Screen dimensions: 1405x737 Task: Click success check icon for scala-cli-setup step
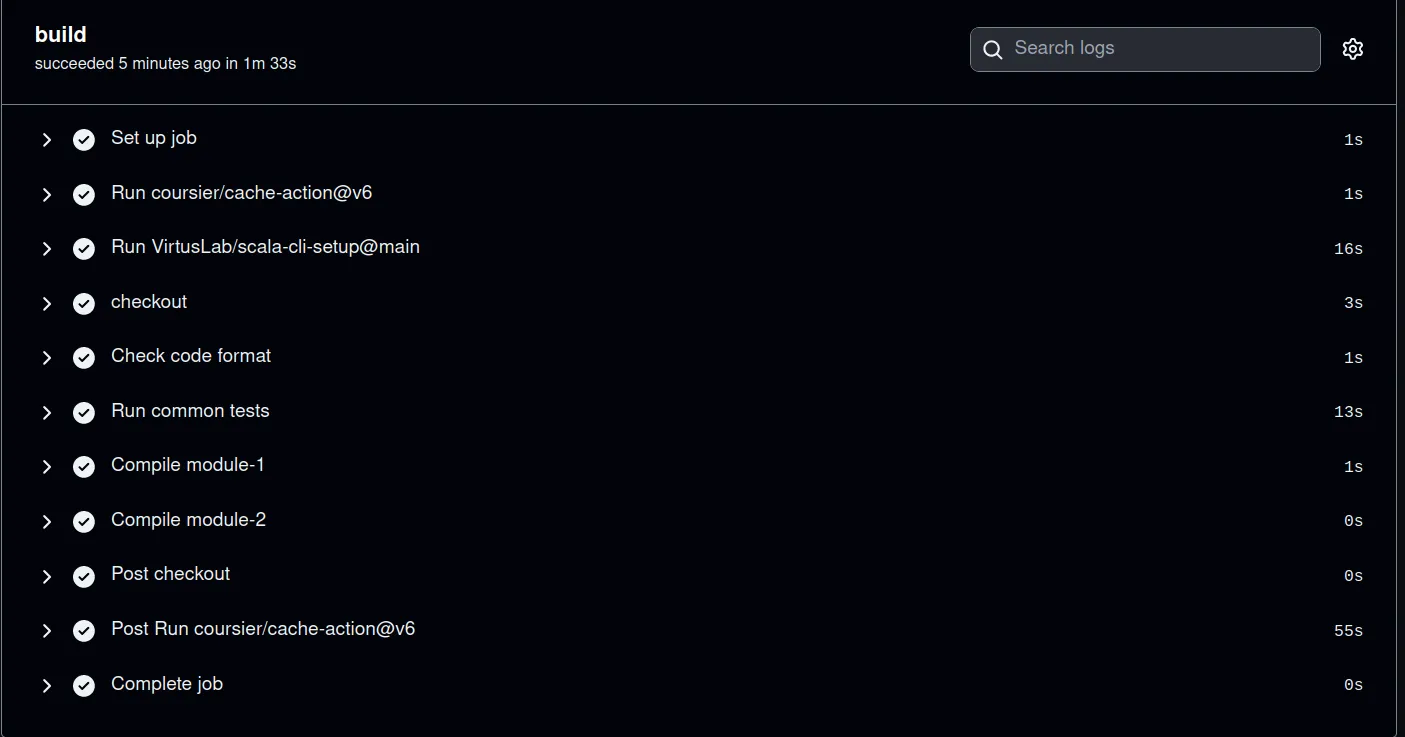[x=84, y=249]
